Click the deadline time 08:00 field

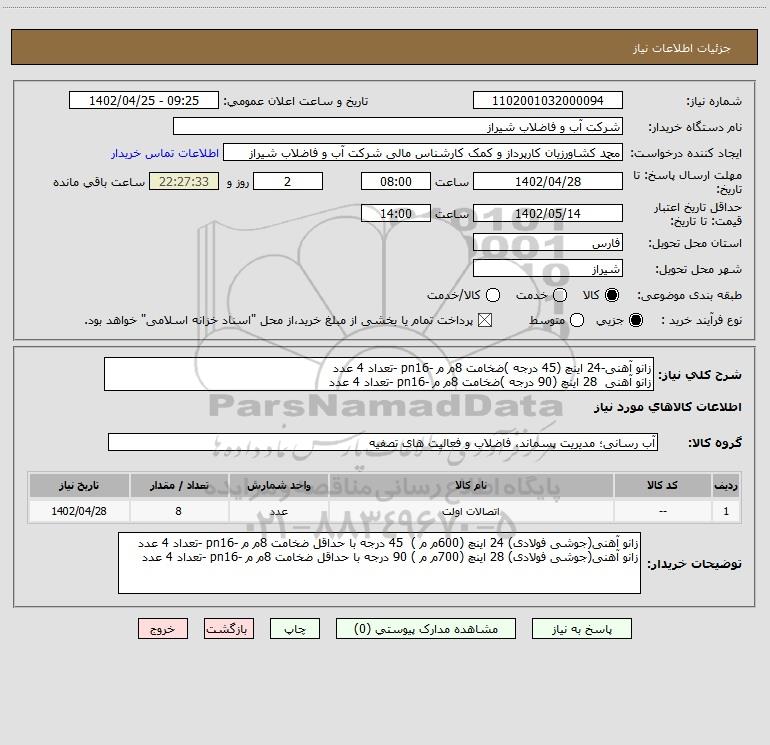[x=396, y=181]
